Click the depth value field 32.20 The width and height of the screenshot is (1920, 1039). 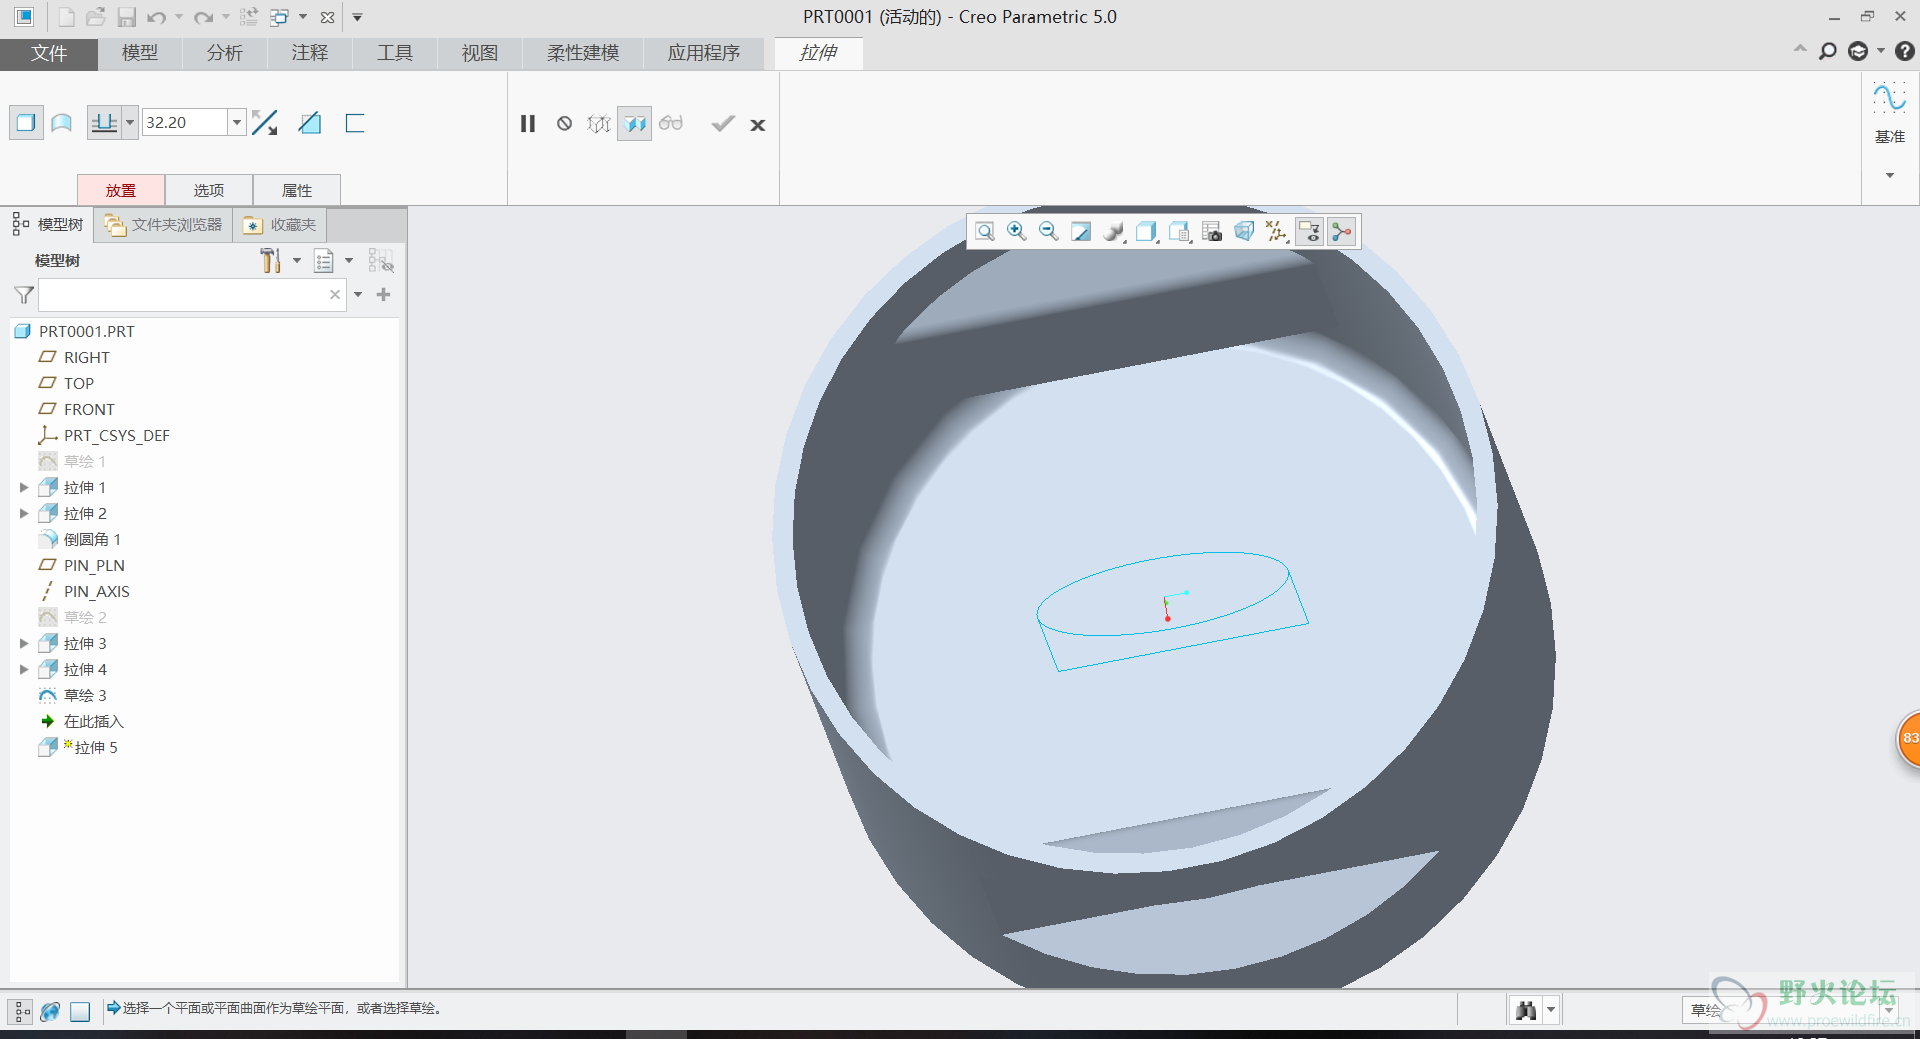(x=185, y=122)
